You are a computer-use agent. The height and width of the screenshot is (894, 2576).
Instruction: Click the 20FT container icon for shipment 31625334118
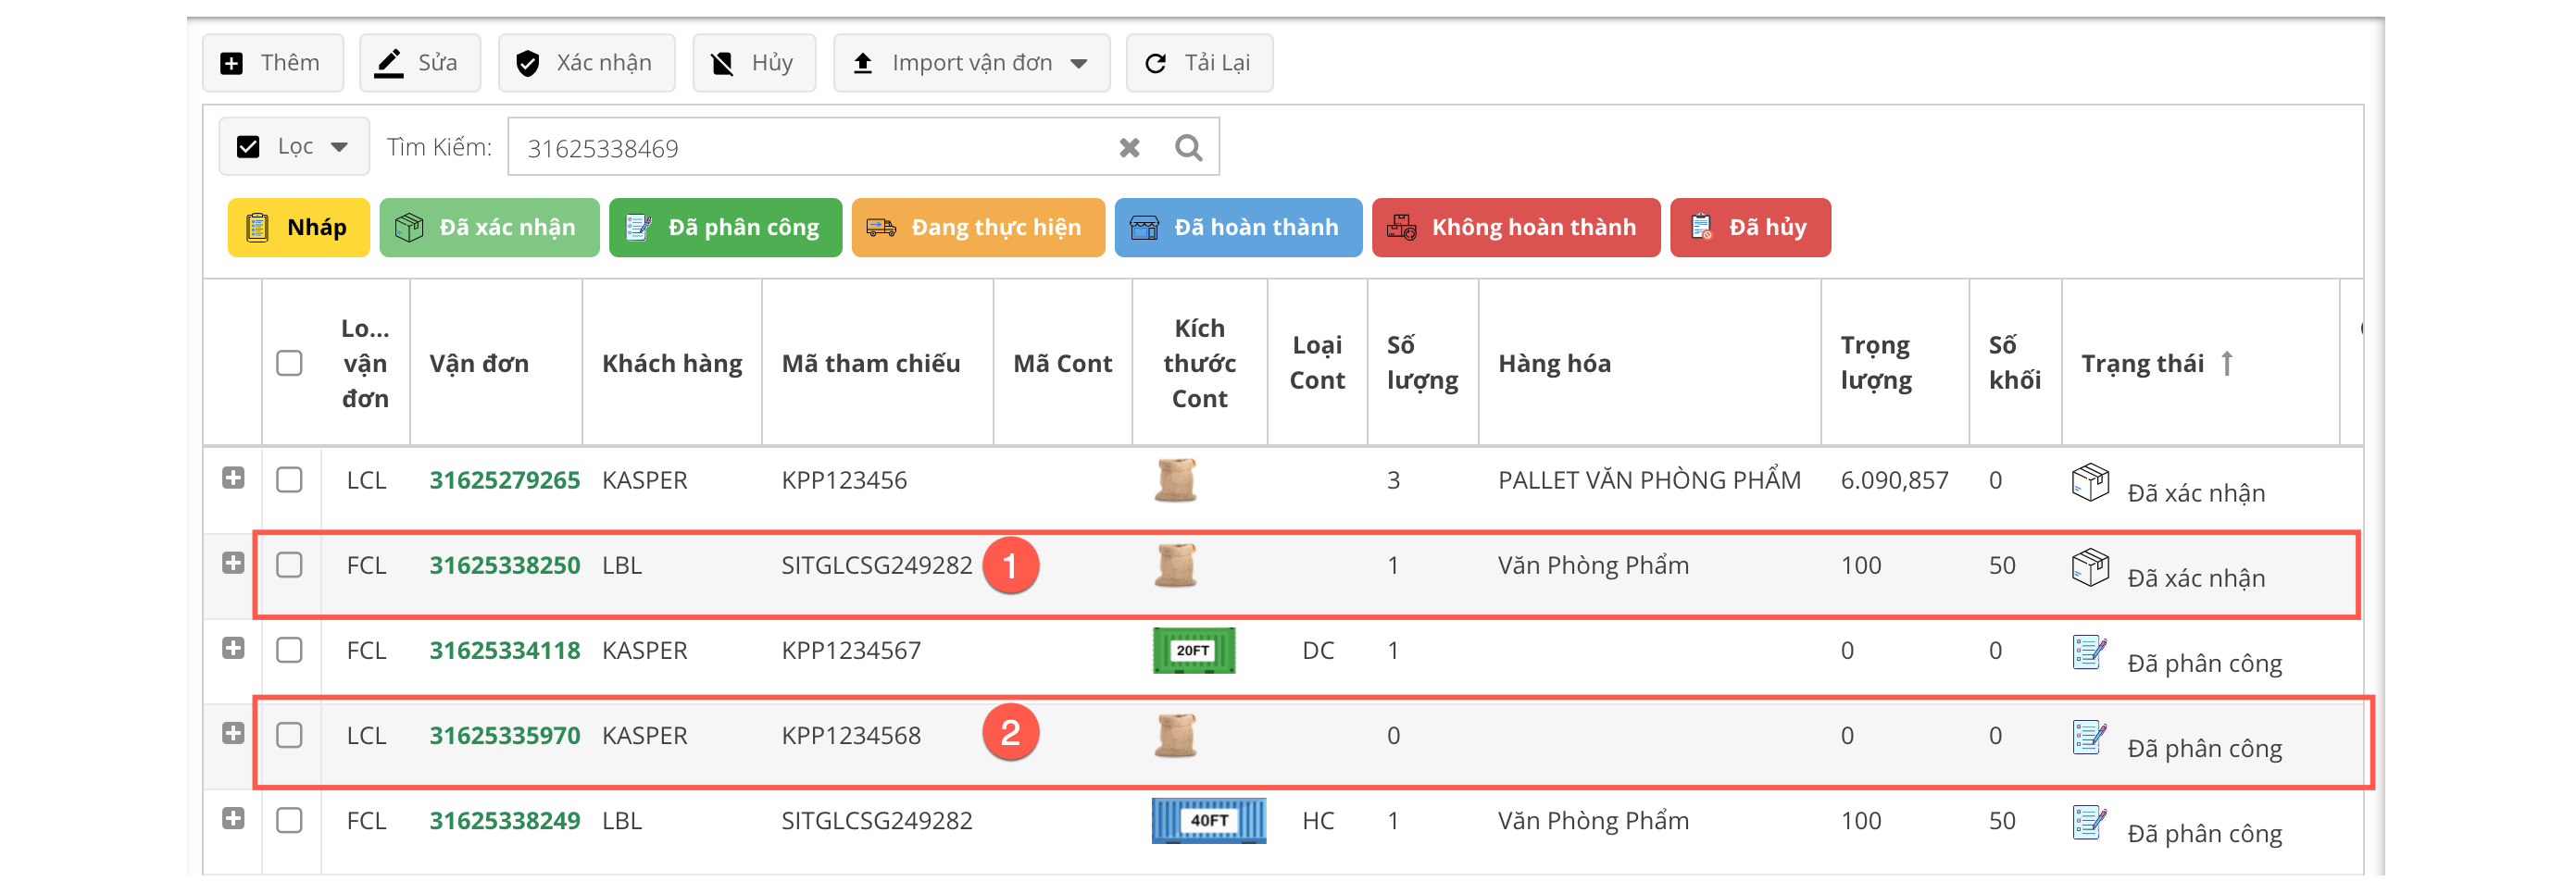pyautogui.click(x=1193, y=650)
